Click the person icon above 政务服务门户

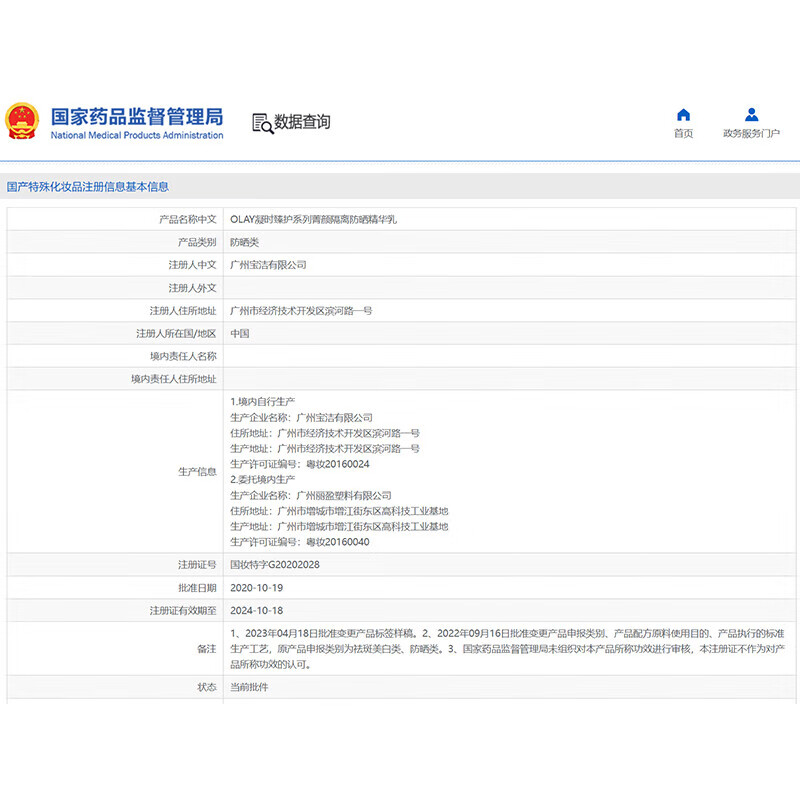click(751, 112)
